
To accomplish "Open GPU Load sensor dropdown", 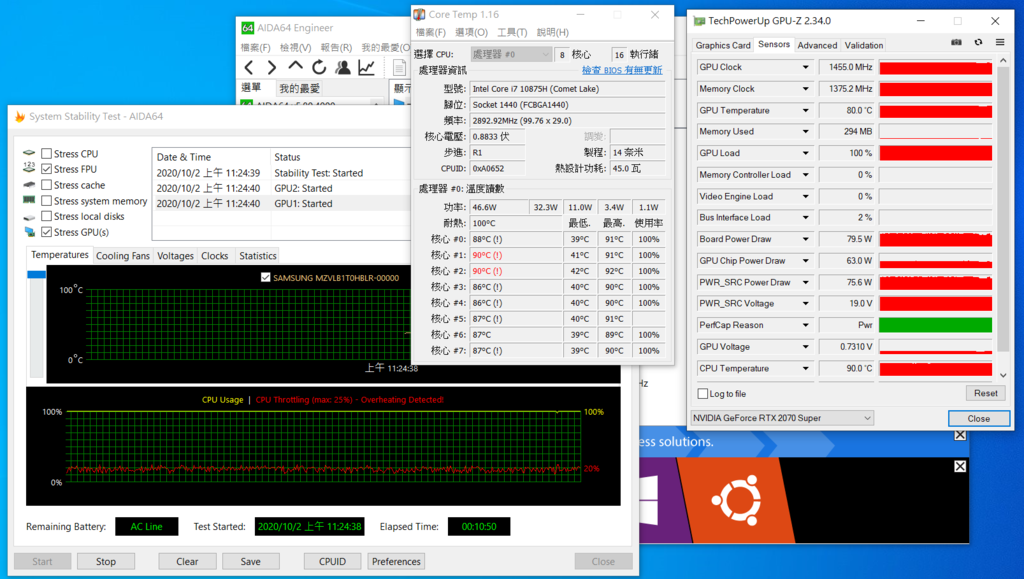I will coord(805,153).
